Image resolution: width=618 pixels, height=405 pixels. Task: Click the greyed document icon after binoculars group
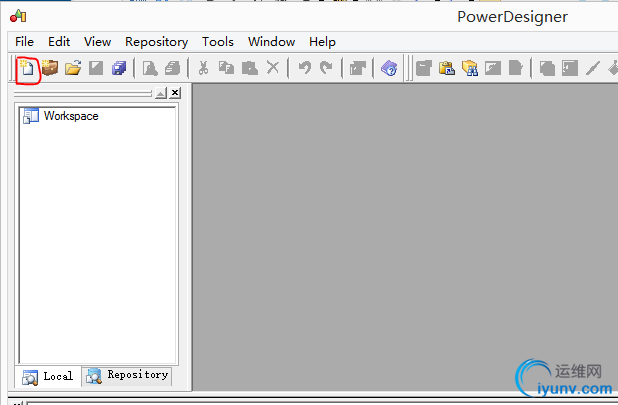(x=516, y=68)
